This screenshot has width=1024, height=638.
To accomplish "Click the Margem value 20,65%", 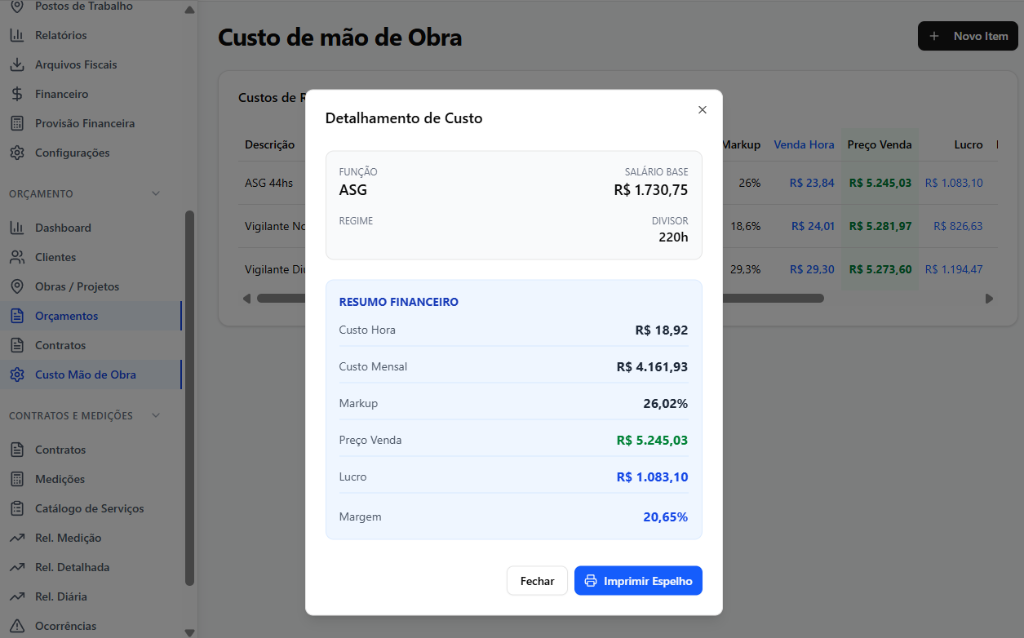I will [x=665, y=517].
